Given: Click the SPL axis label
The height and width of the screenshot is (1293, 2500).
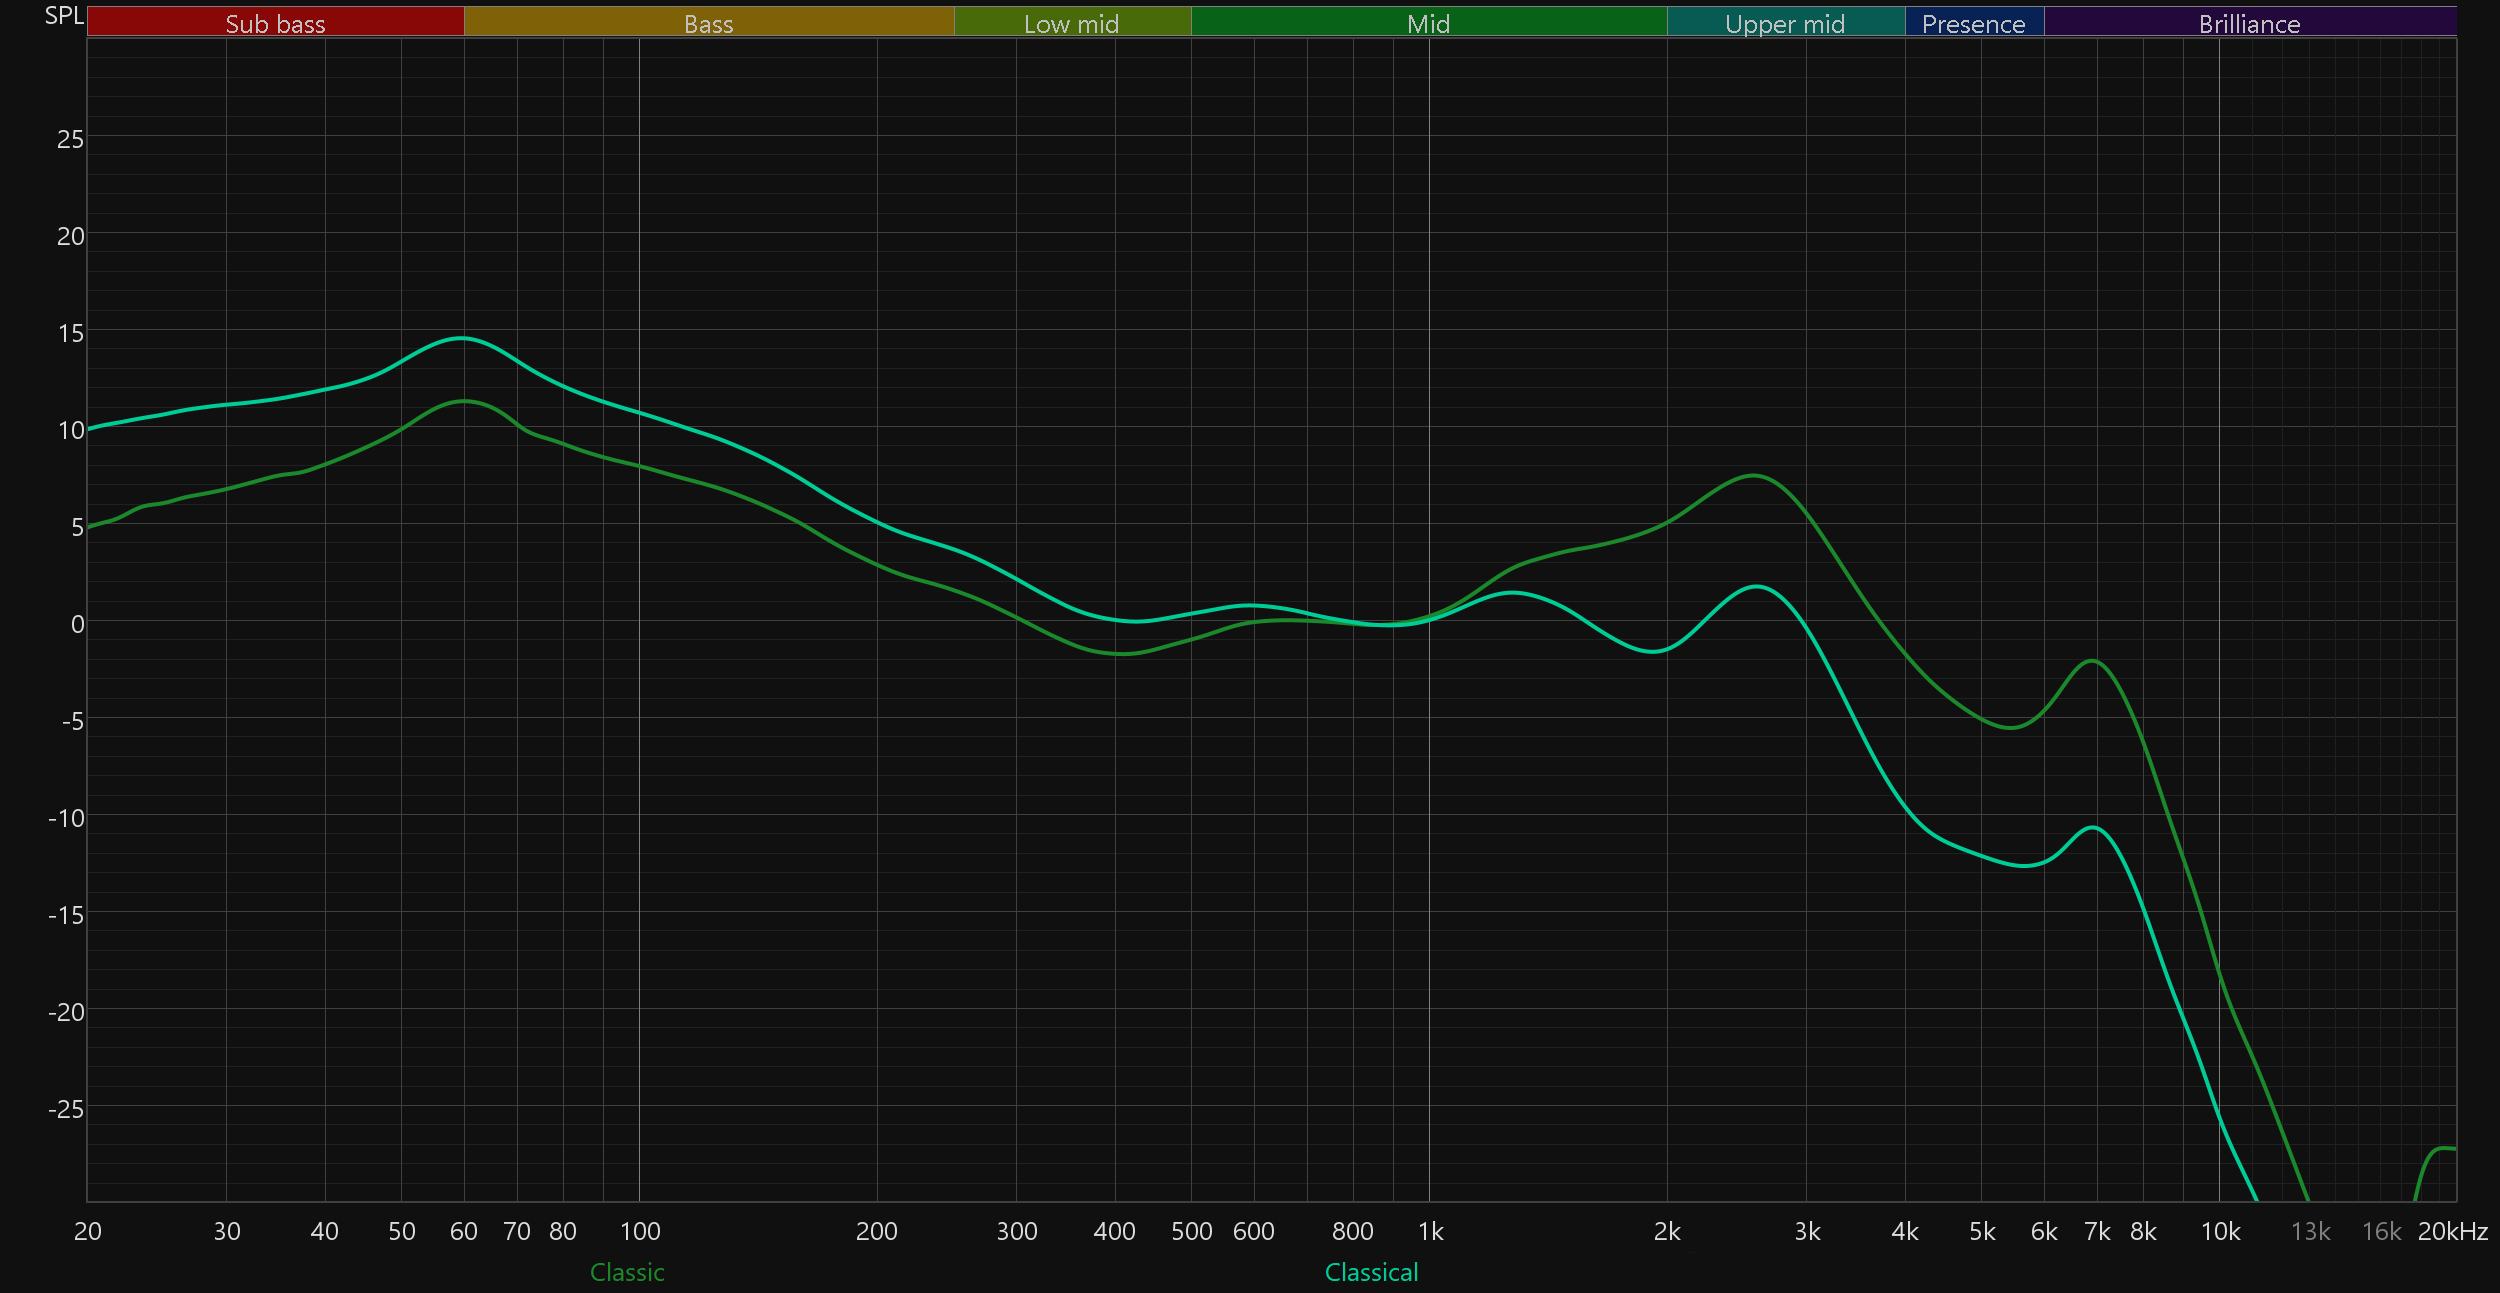Looking at the screenshot, I should coord(64,15).
